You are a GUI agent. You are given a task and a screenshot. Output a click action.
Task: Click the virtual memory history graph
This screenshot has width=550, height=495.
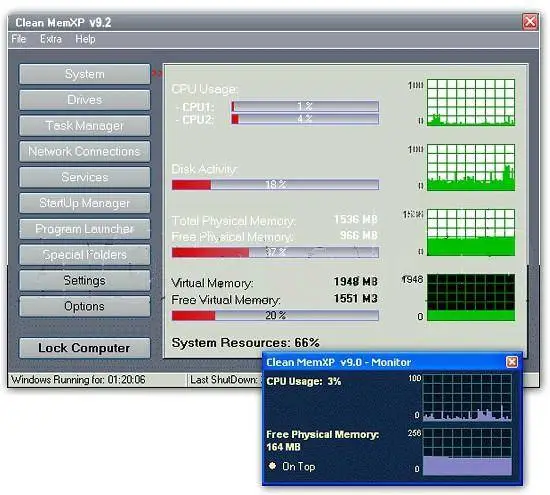(471, 297)
